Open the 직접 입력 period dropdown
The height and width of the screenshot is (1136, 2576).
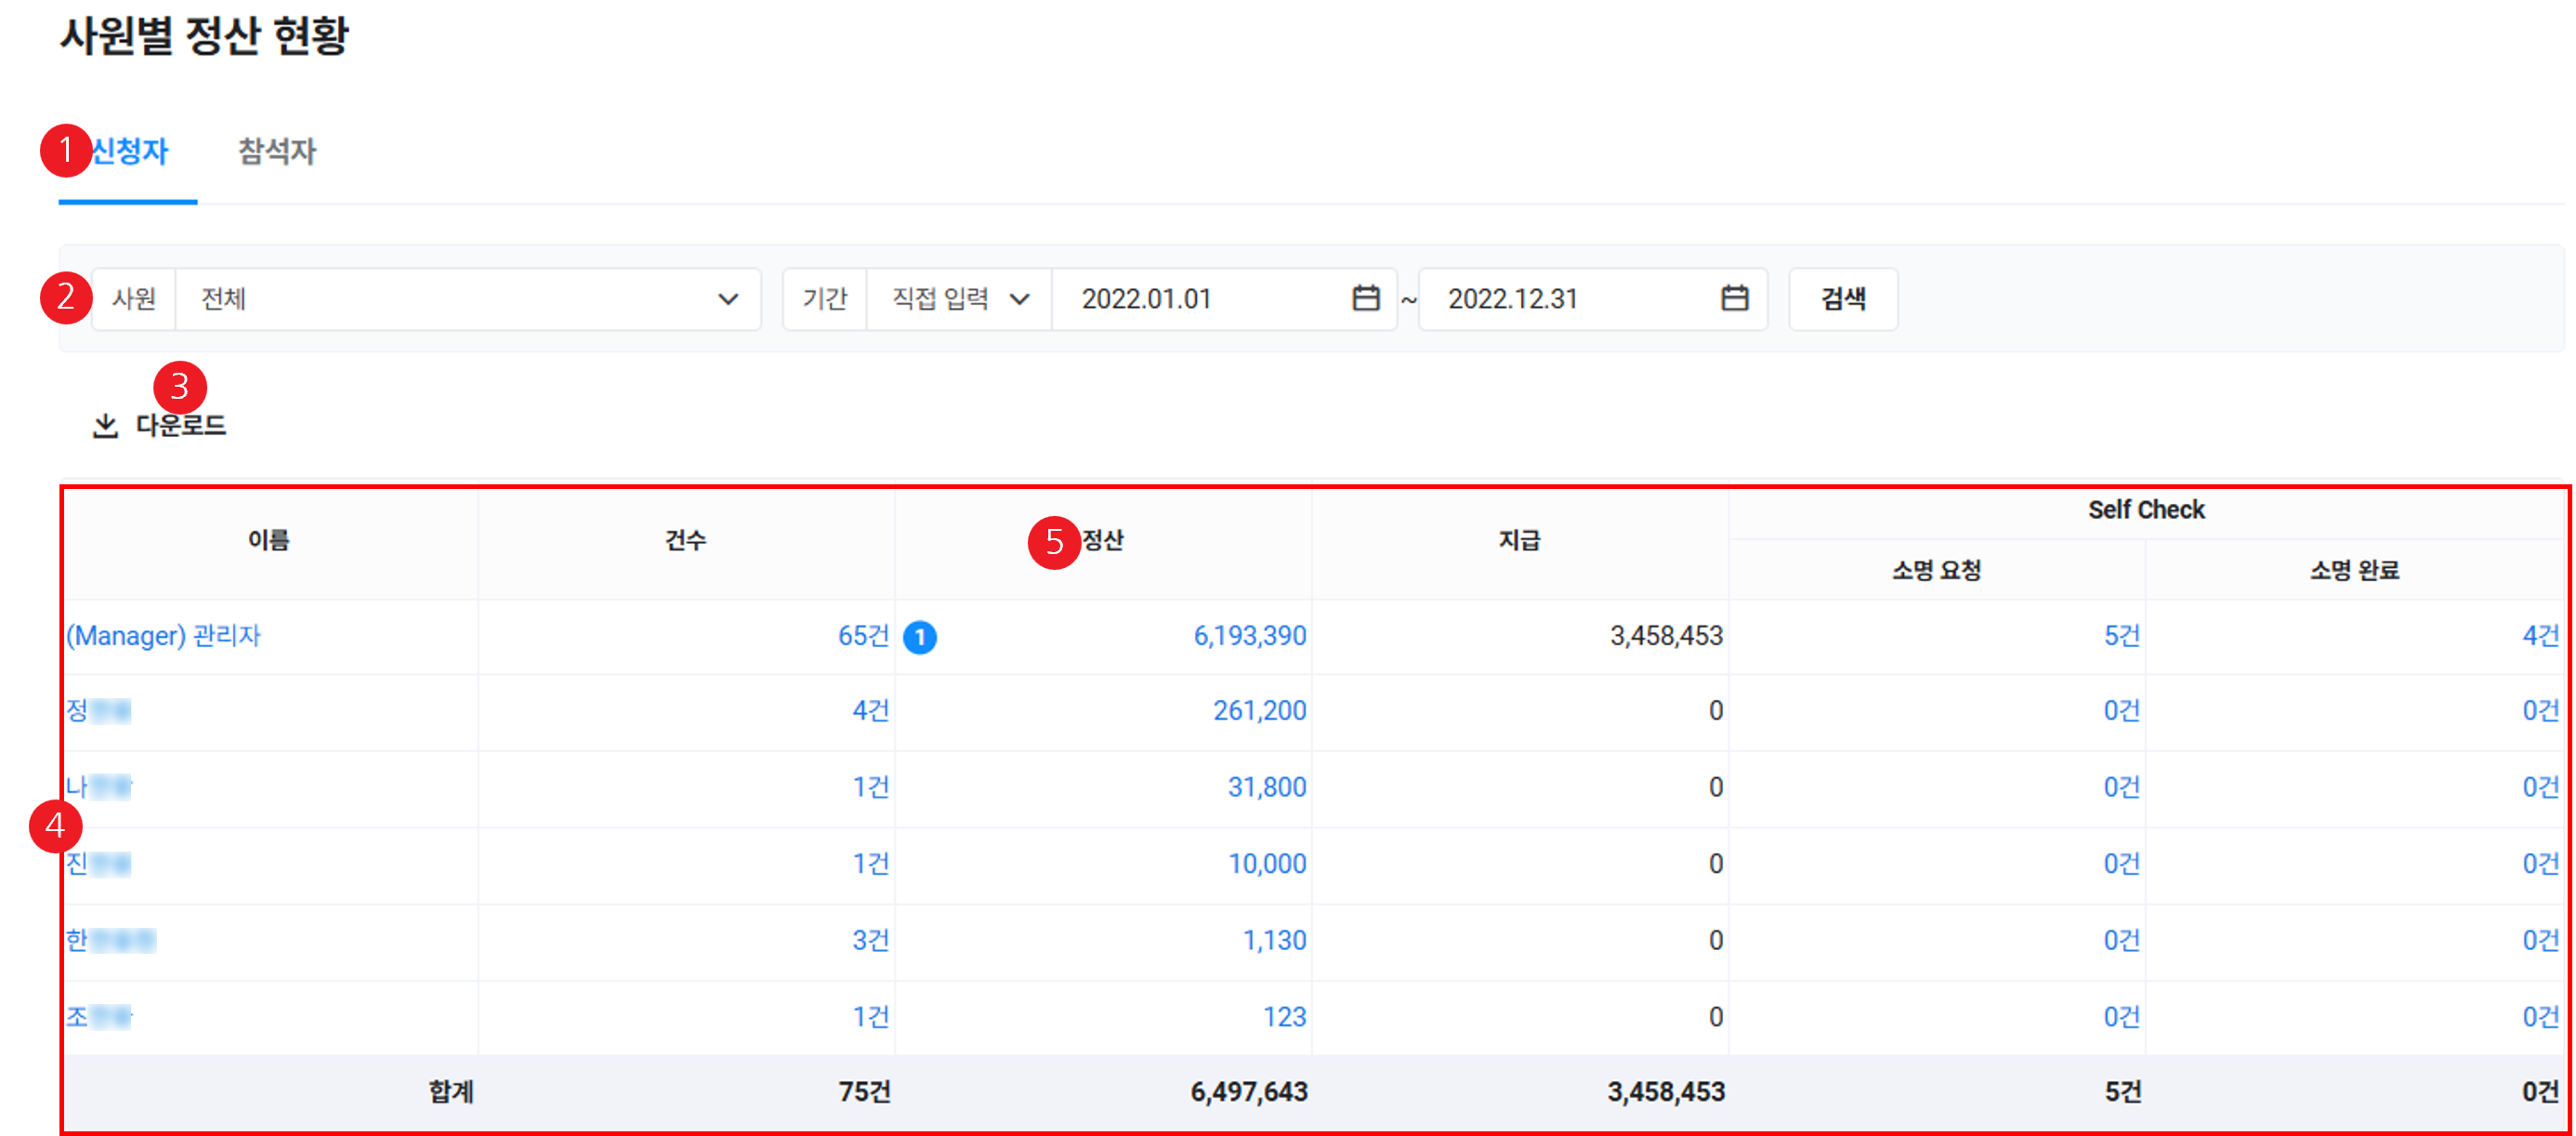tap(958, 298)
